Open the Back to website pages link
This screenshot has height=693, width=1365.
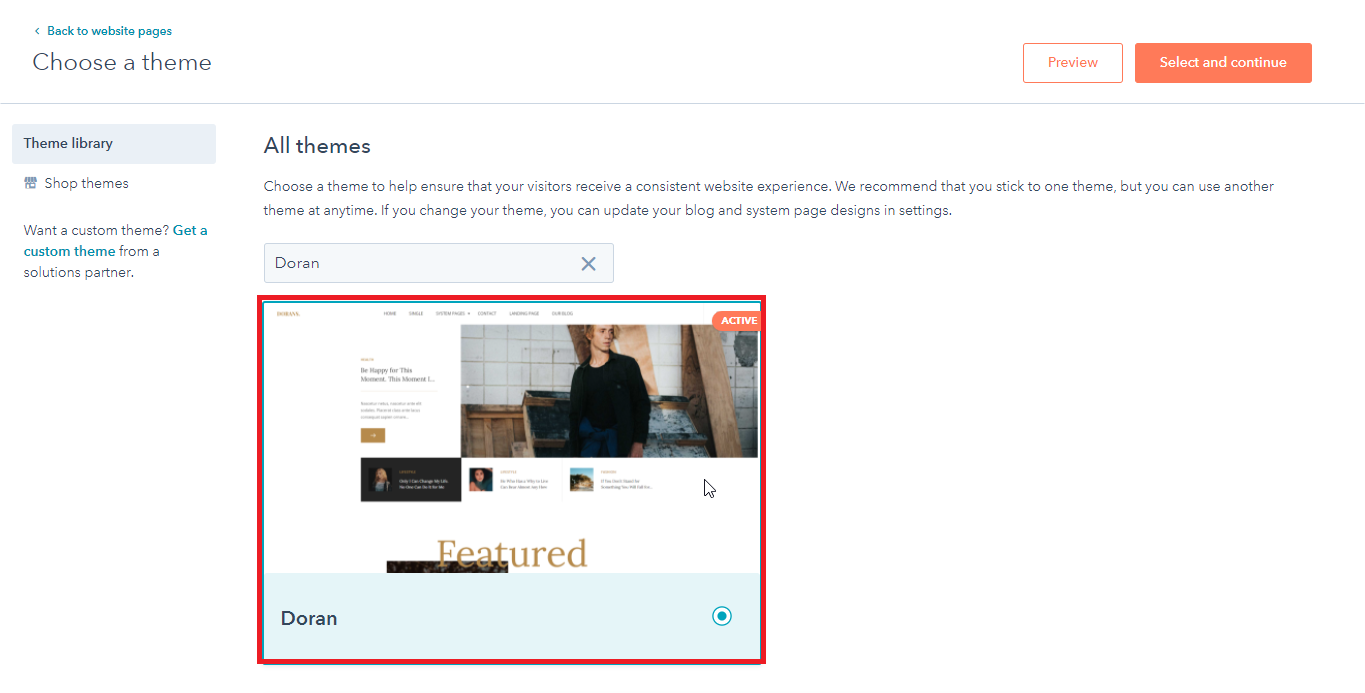109,31
